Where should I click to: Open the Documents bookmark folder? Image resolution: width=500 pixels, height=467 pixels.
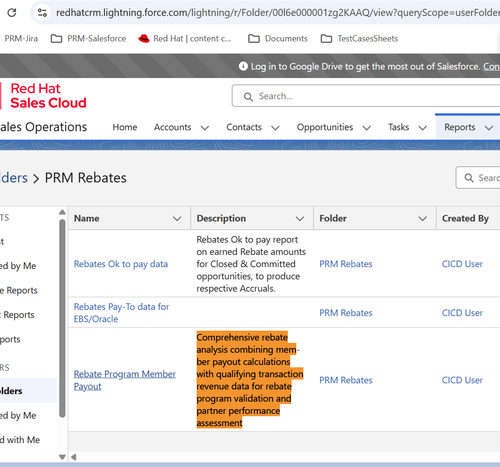pos(278,39)
